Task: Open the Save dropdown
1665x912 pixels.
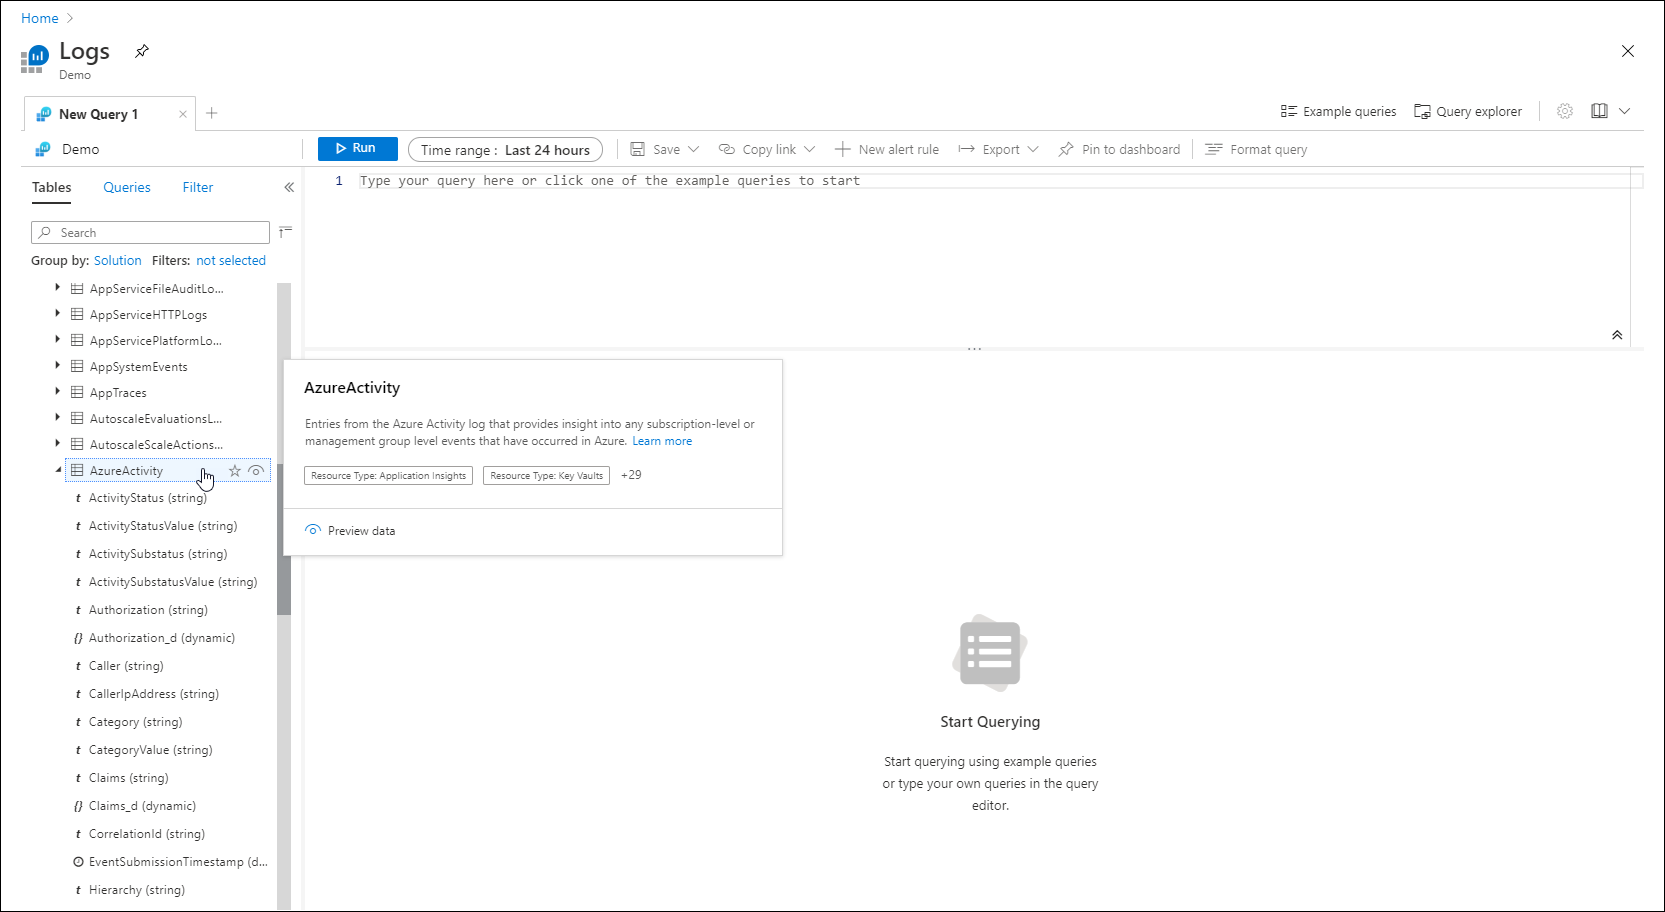Action: click(x=664, y=149)
